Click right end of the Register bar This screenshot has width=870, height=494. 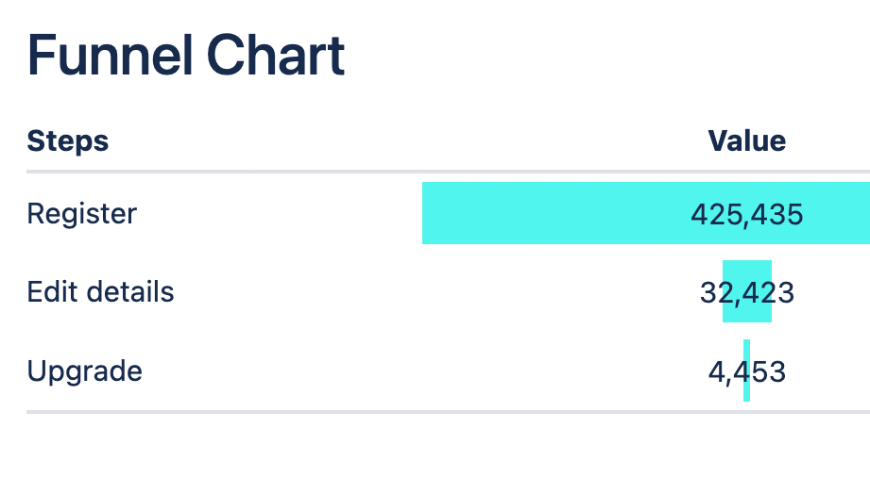[864, 213]
